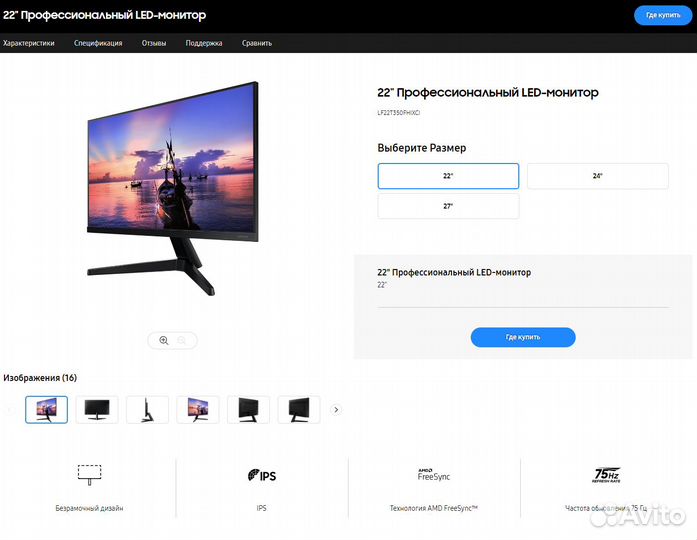
Task: Select the 22" size option
Action: [448, 176]
